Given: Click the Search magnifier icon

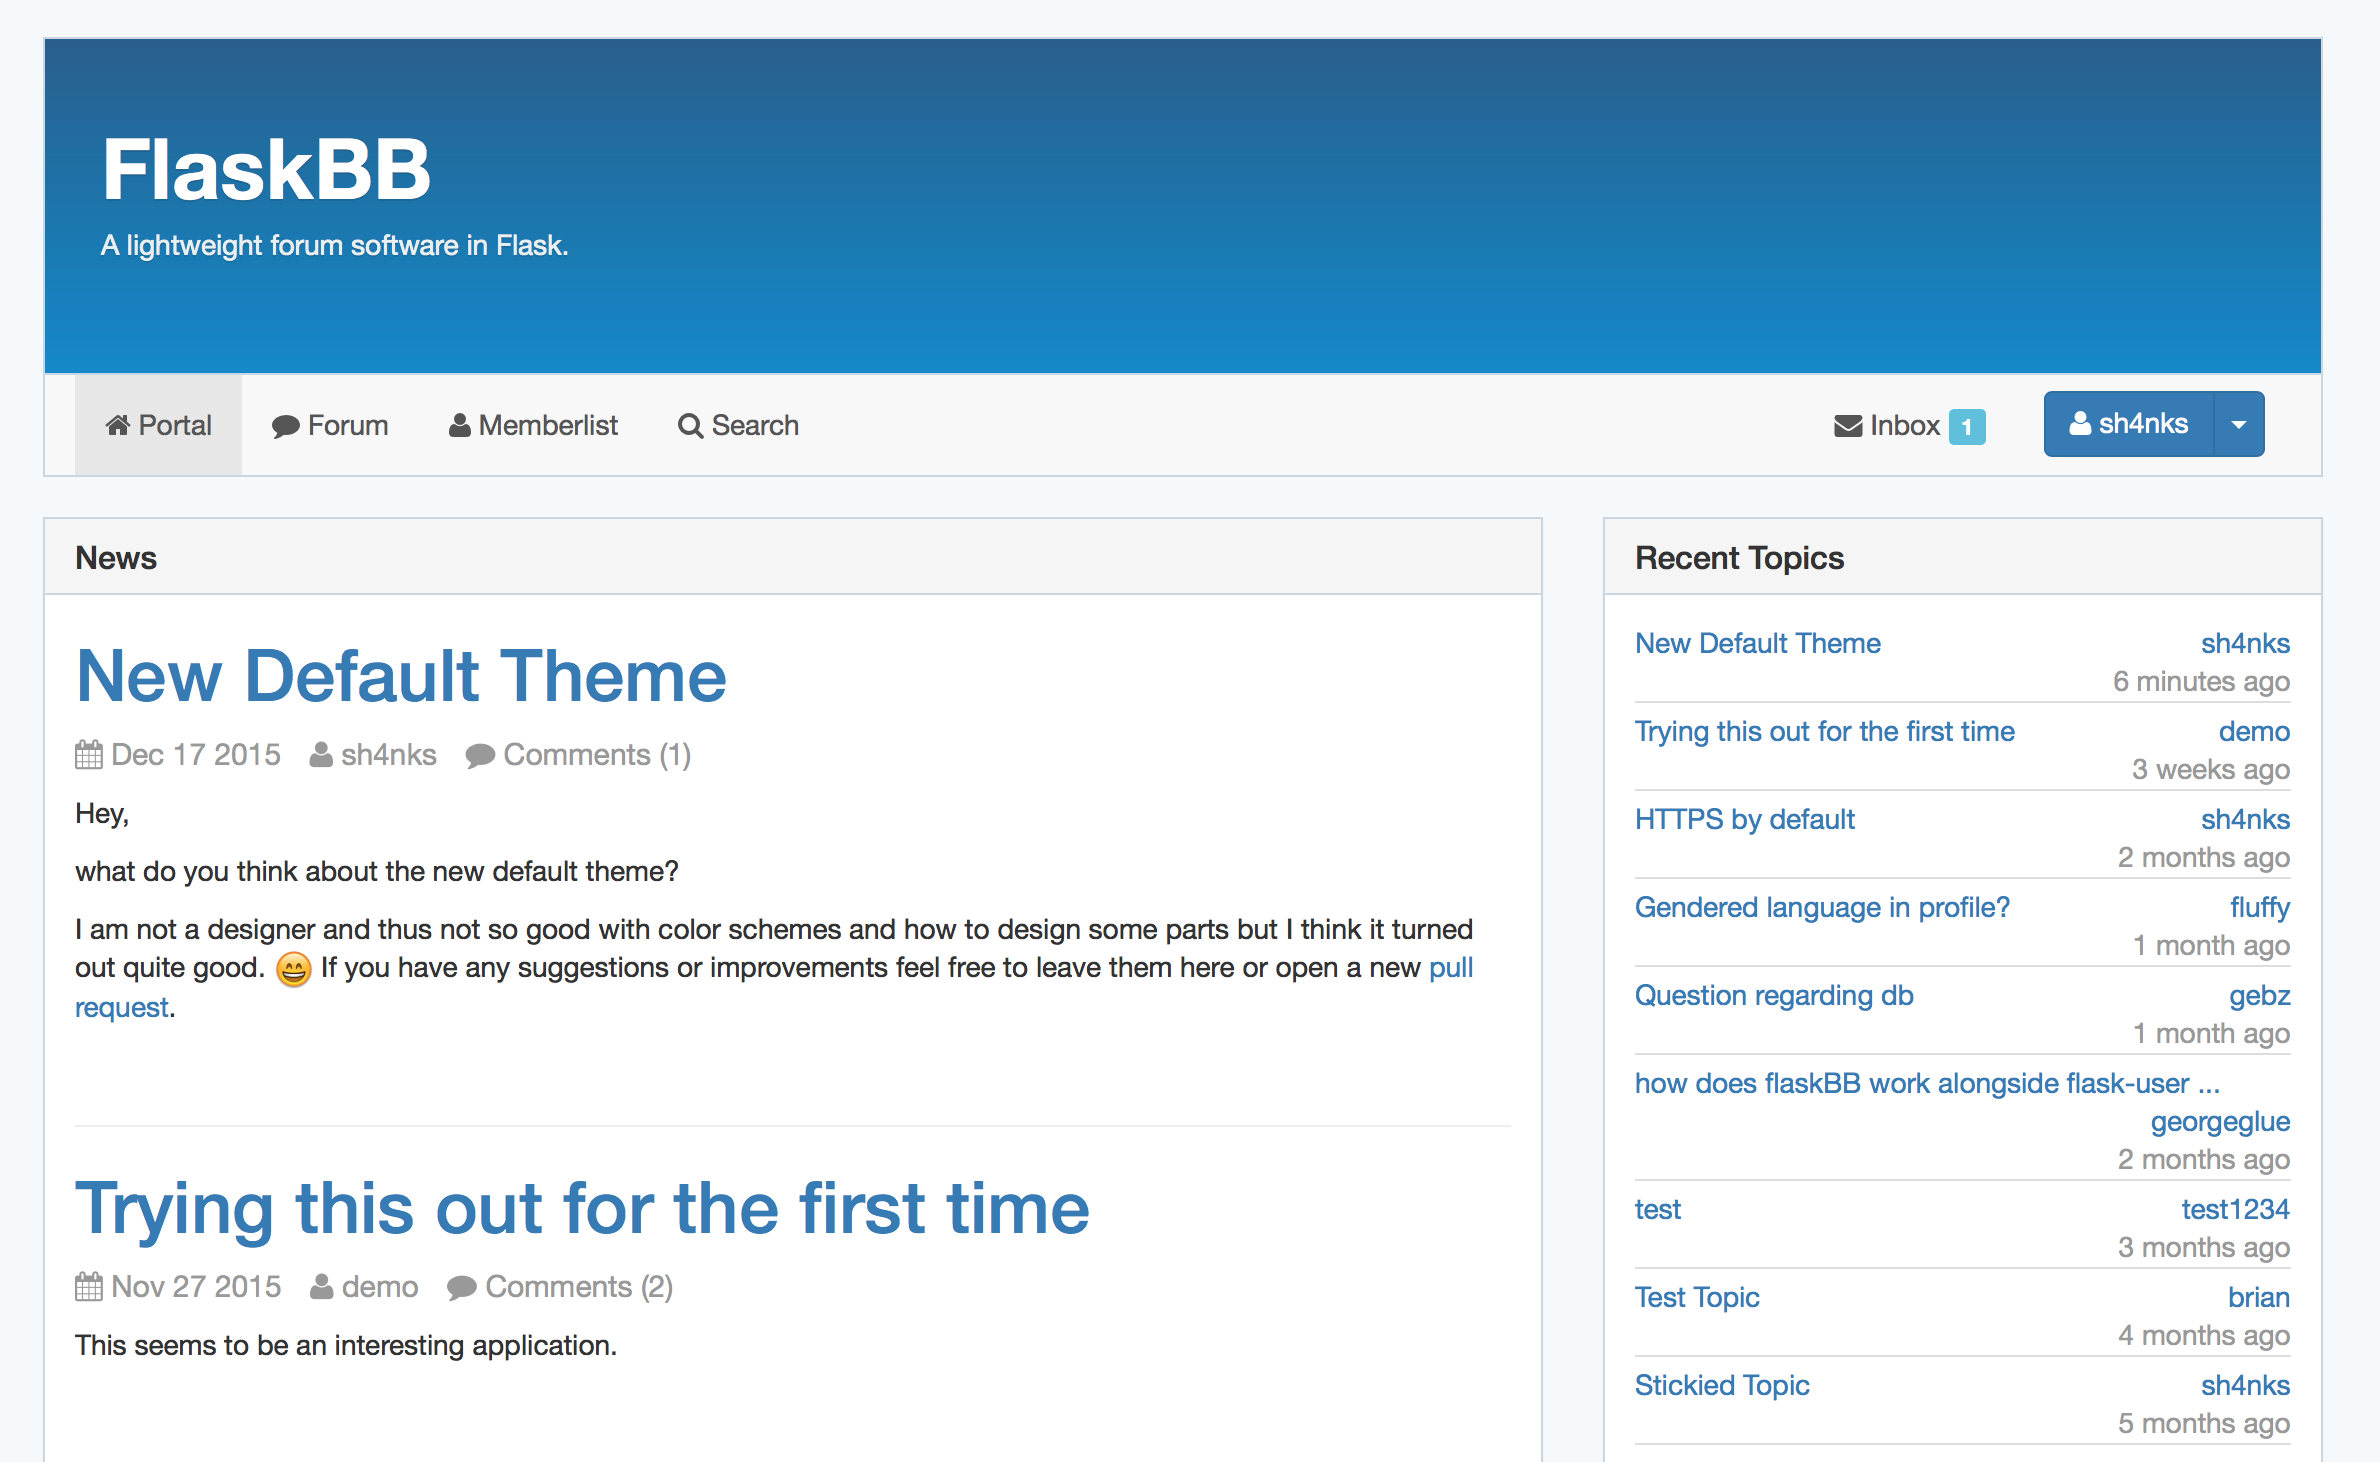Looking at the screenshot, I should (690, 426).
